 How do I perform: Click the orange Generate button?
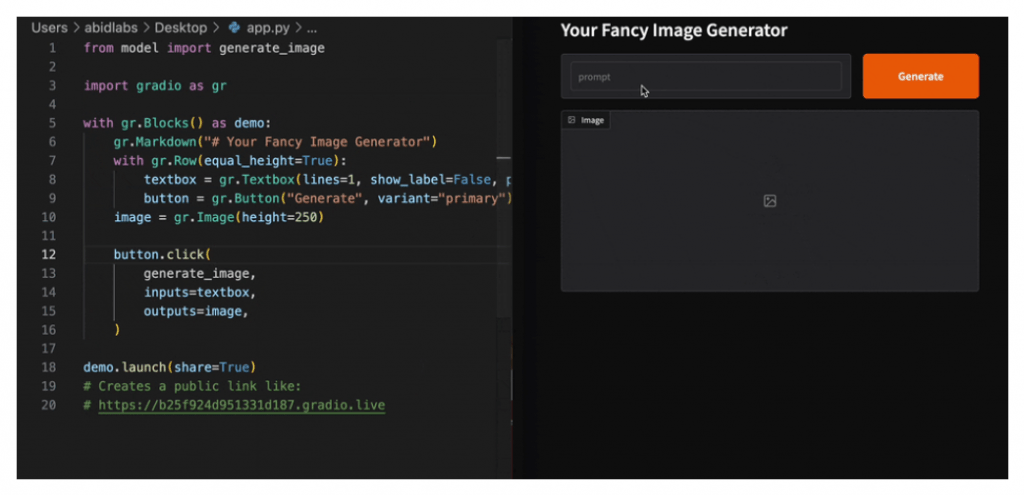click(x=920, y=76)
